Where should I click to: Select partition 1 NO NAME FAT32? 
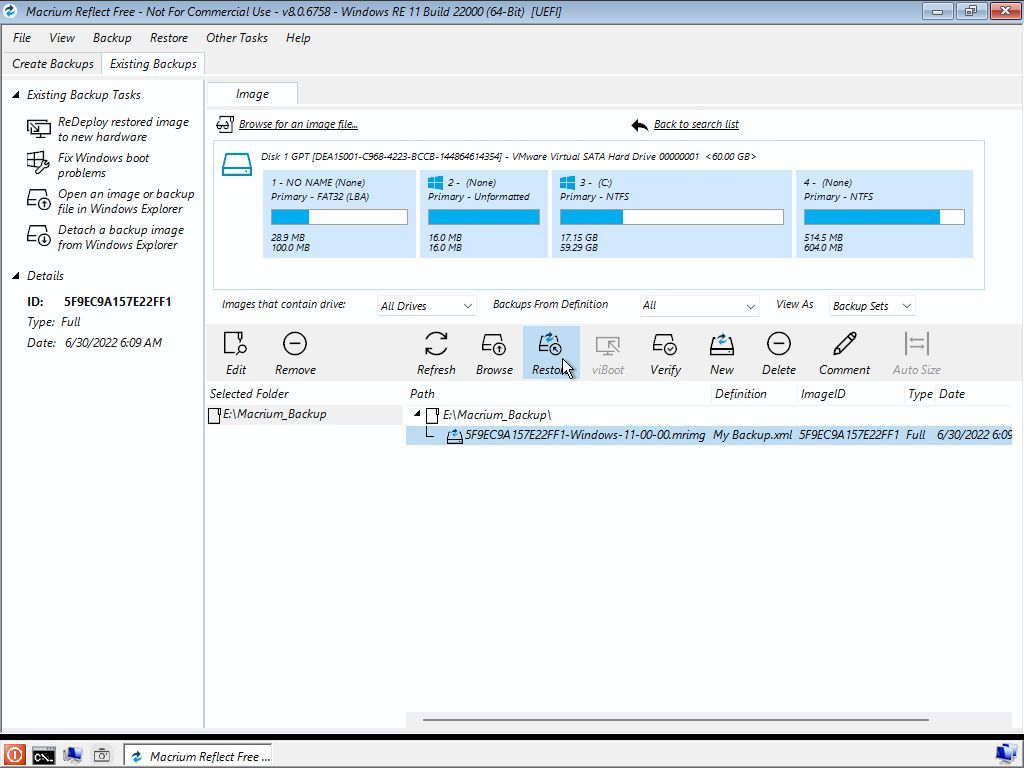click(339, 214)
